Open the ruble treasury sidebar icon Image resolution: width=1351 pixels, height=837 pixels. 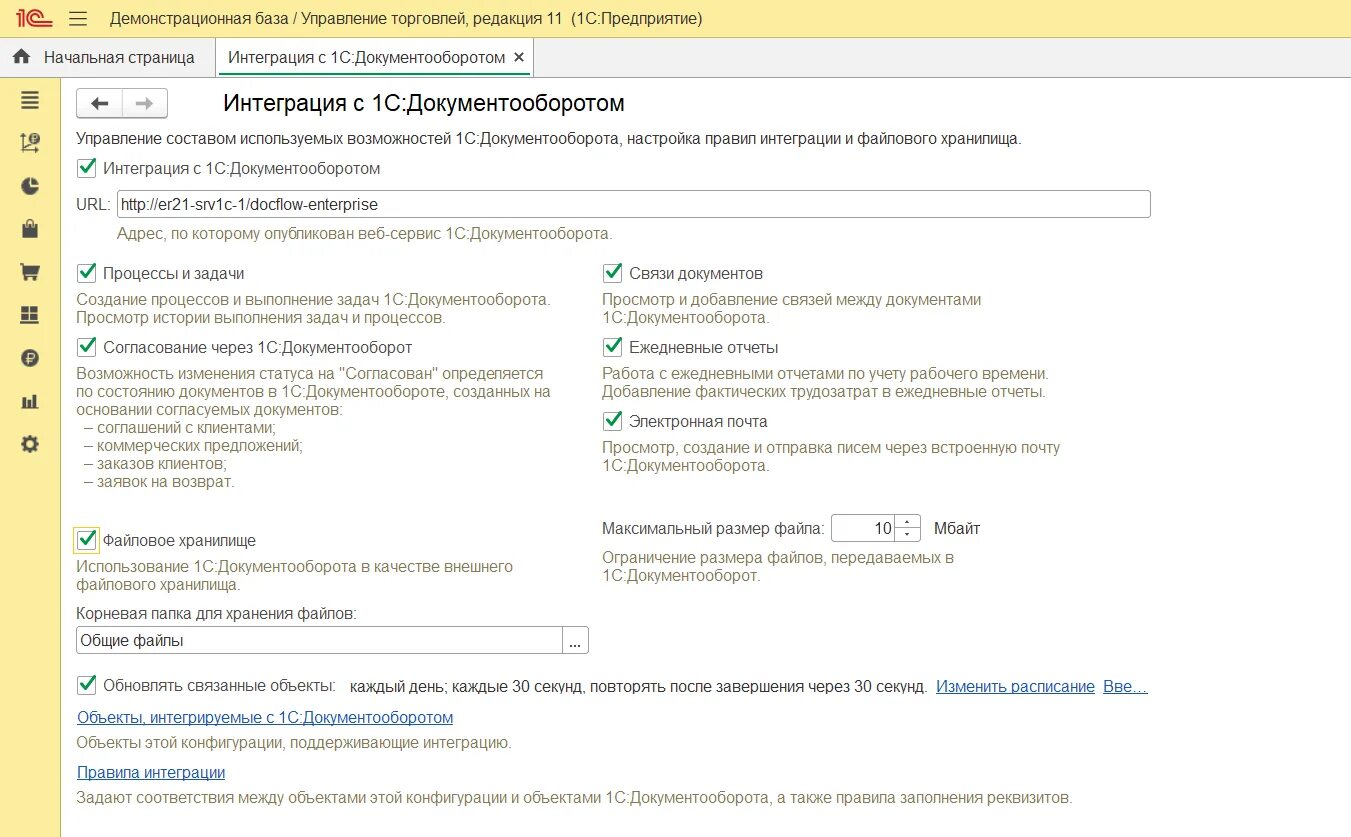30,358
